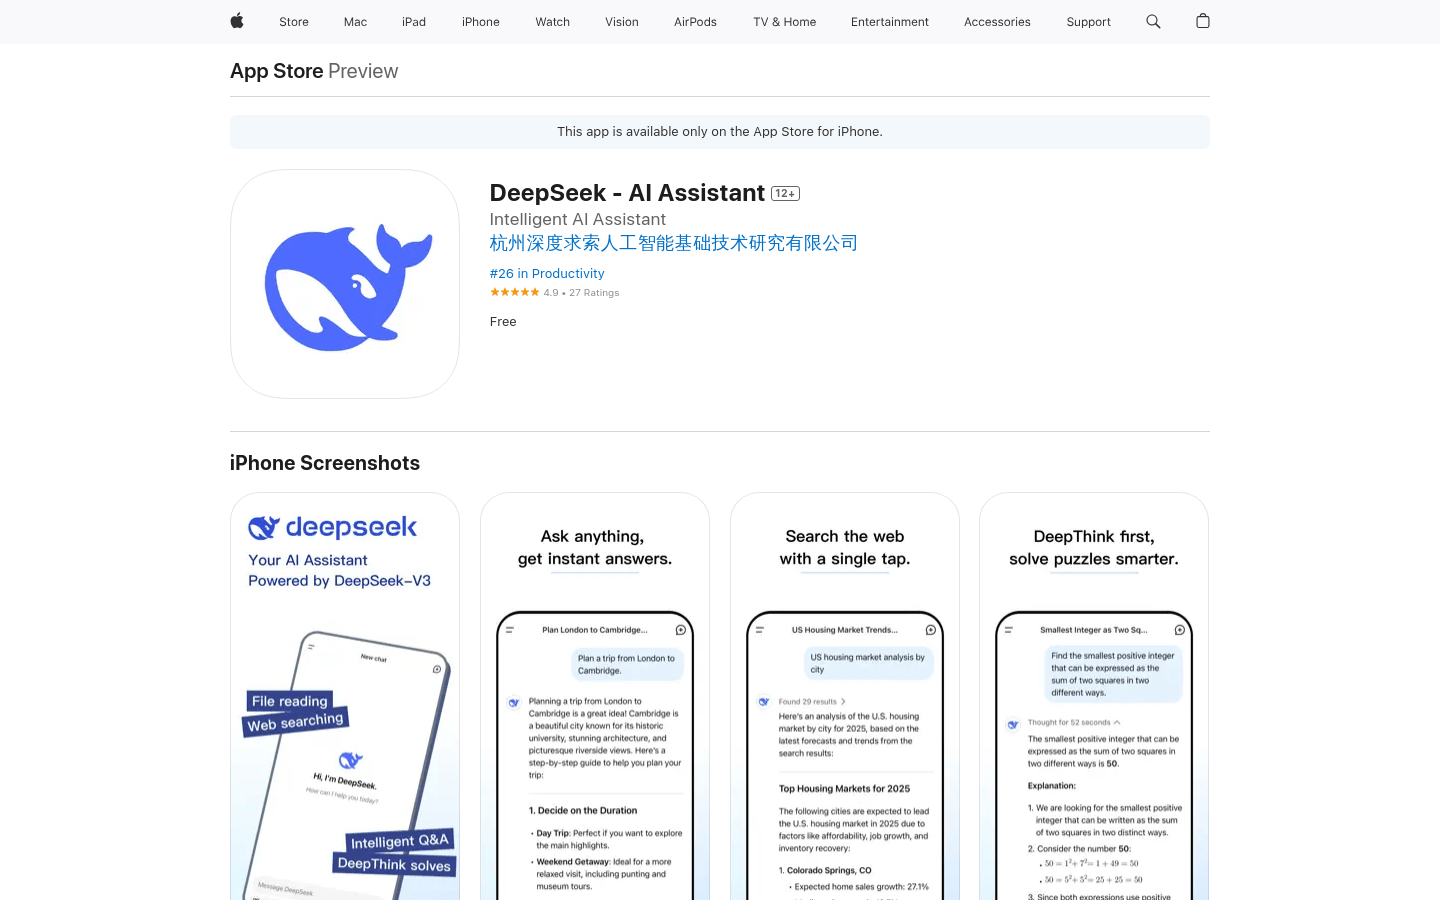Click the Apple logo icon

click(x=237, y=21)
